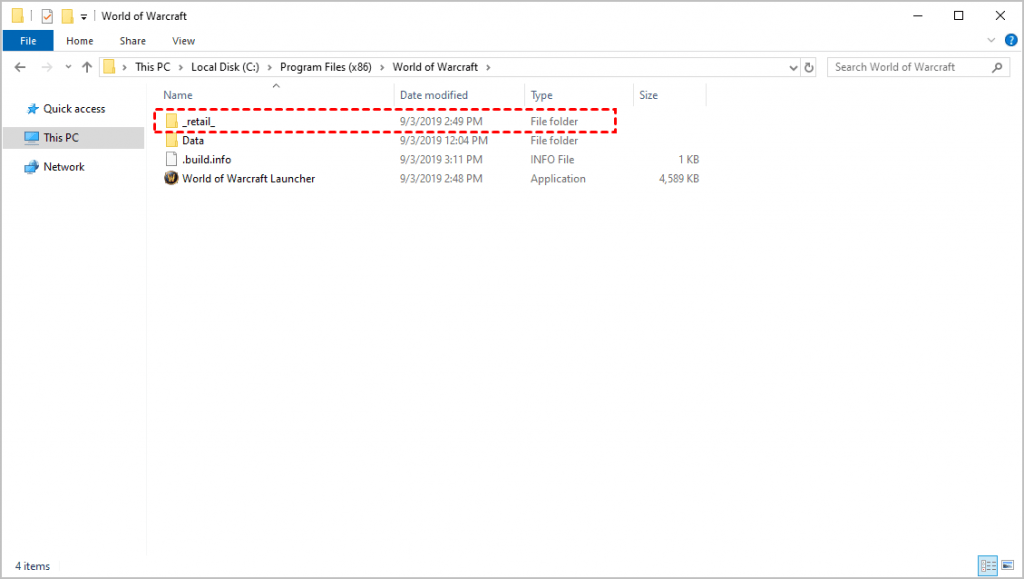This screenshot has width=1024, height=579.
Task: Go up one folder level
Action: (x=87, y=67)
